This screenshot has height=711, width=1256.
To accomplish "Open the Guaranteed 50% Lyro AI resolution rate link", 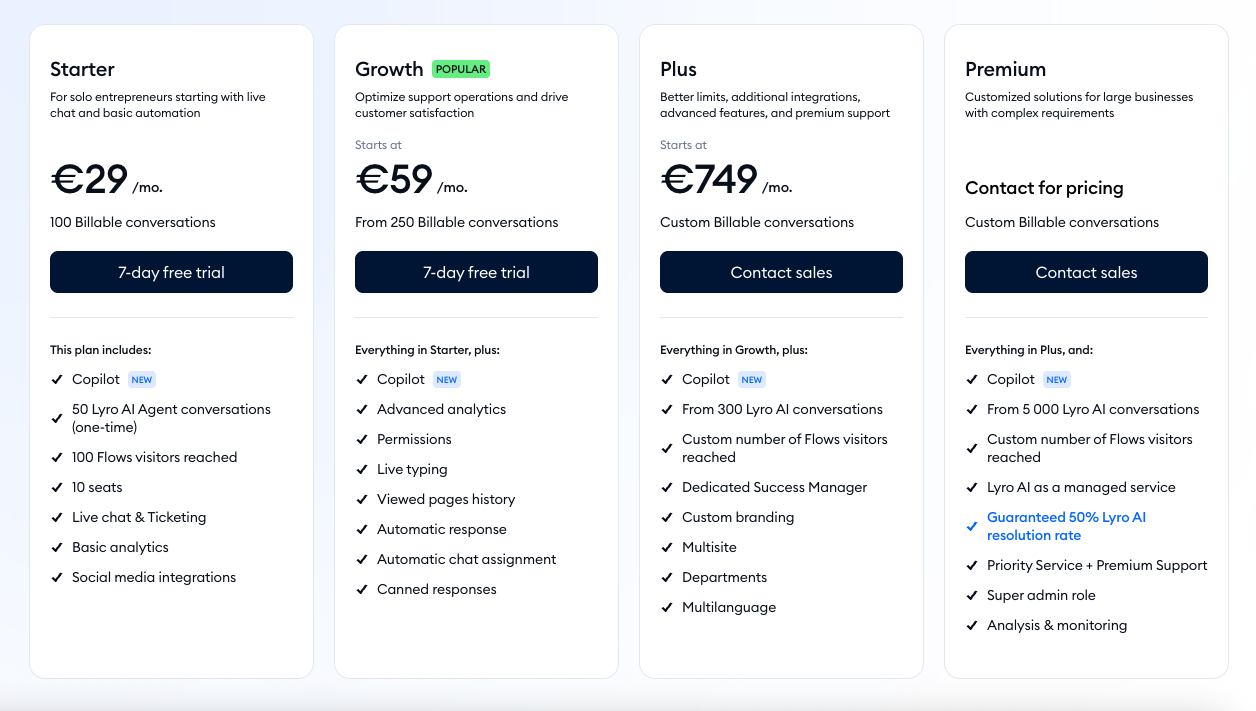I will pos(1066,526).
